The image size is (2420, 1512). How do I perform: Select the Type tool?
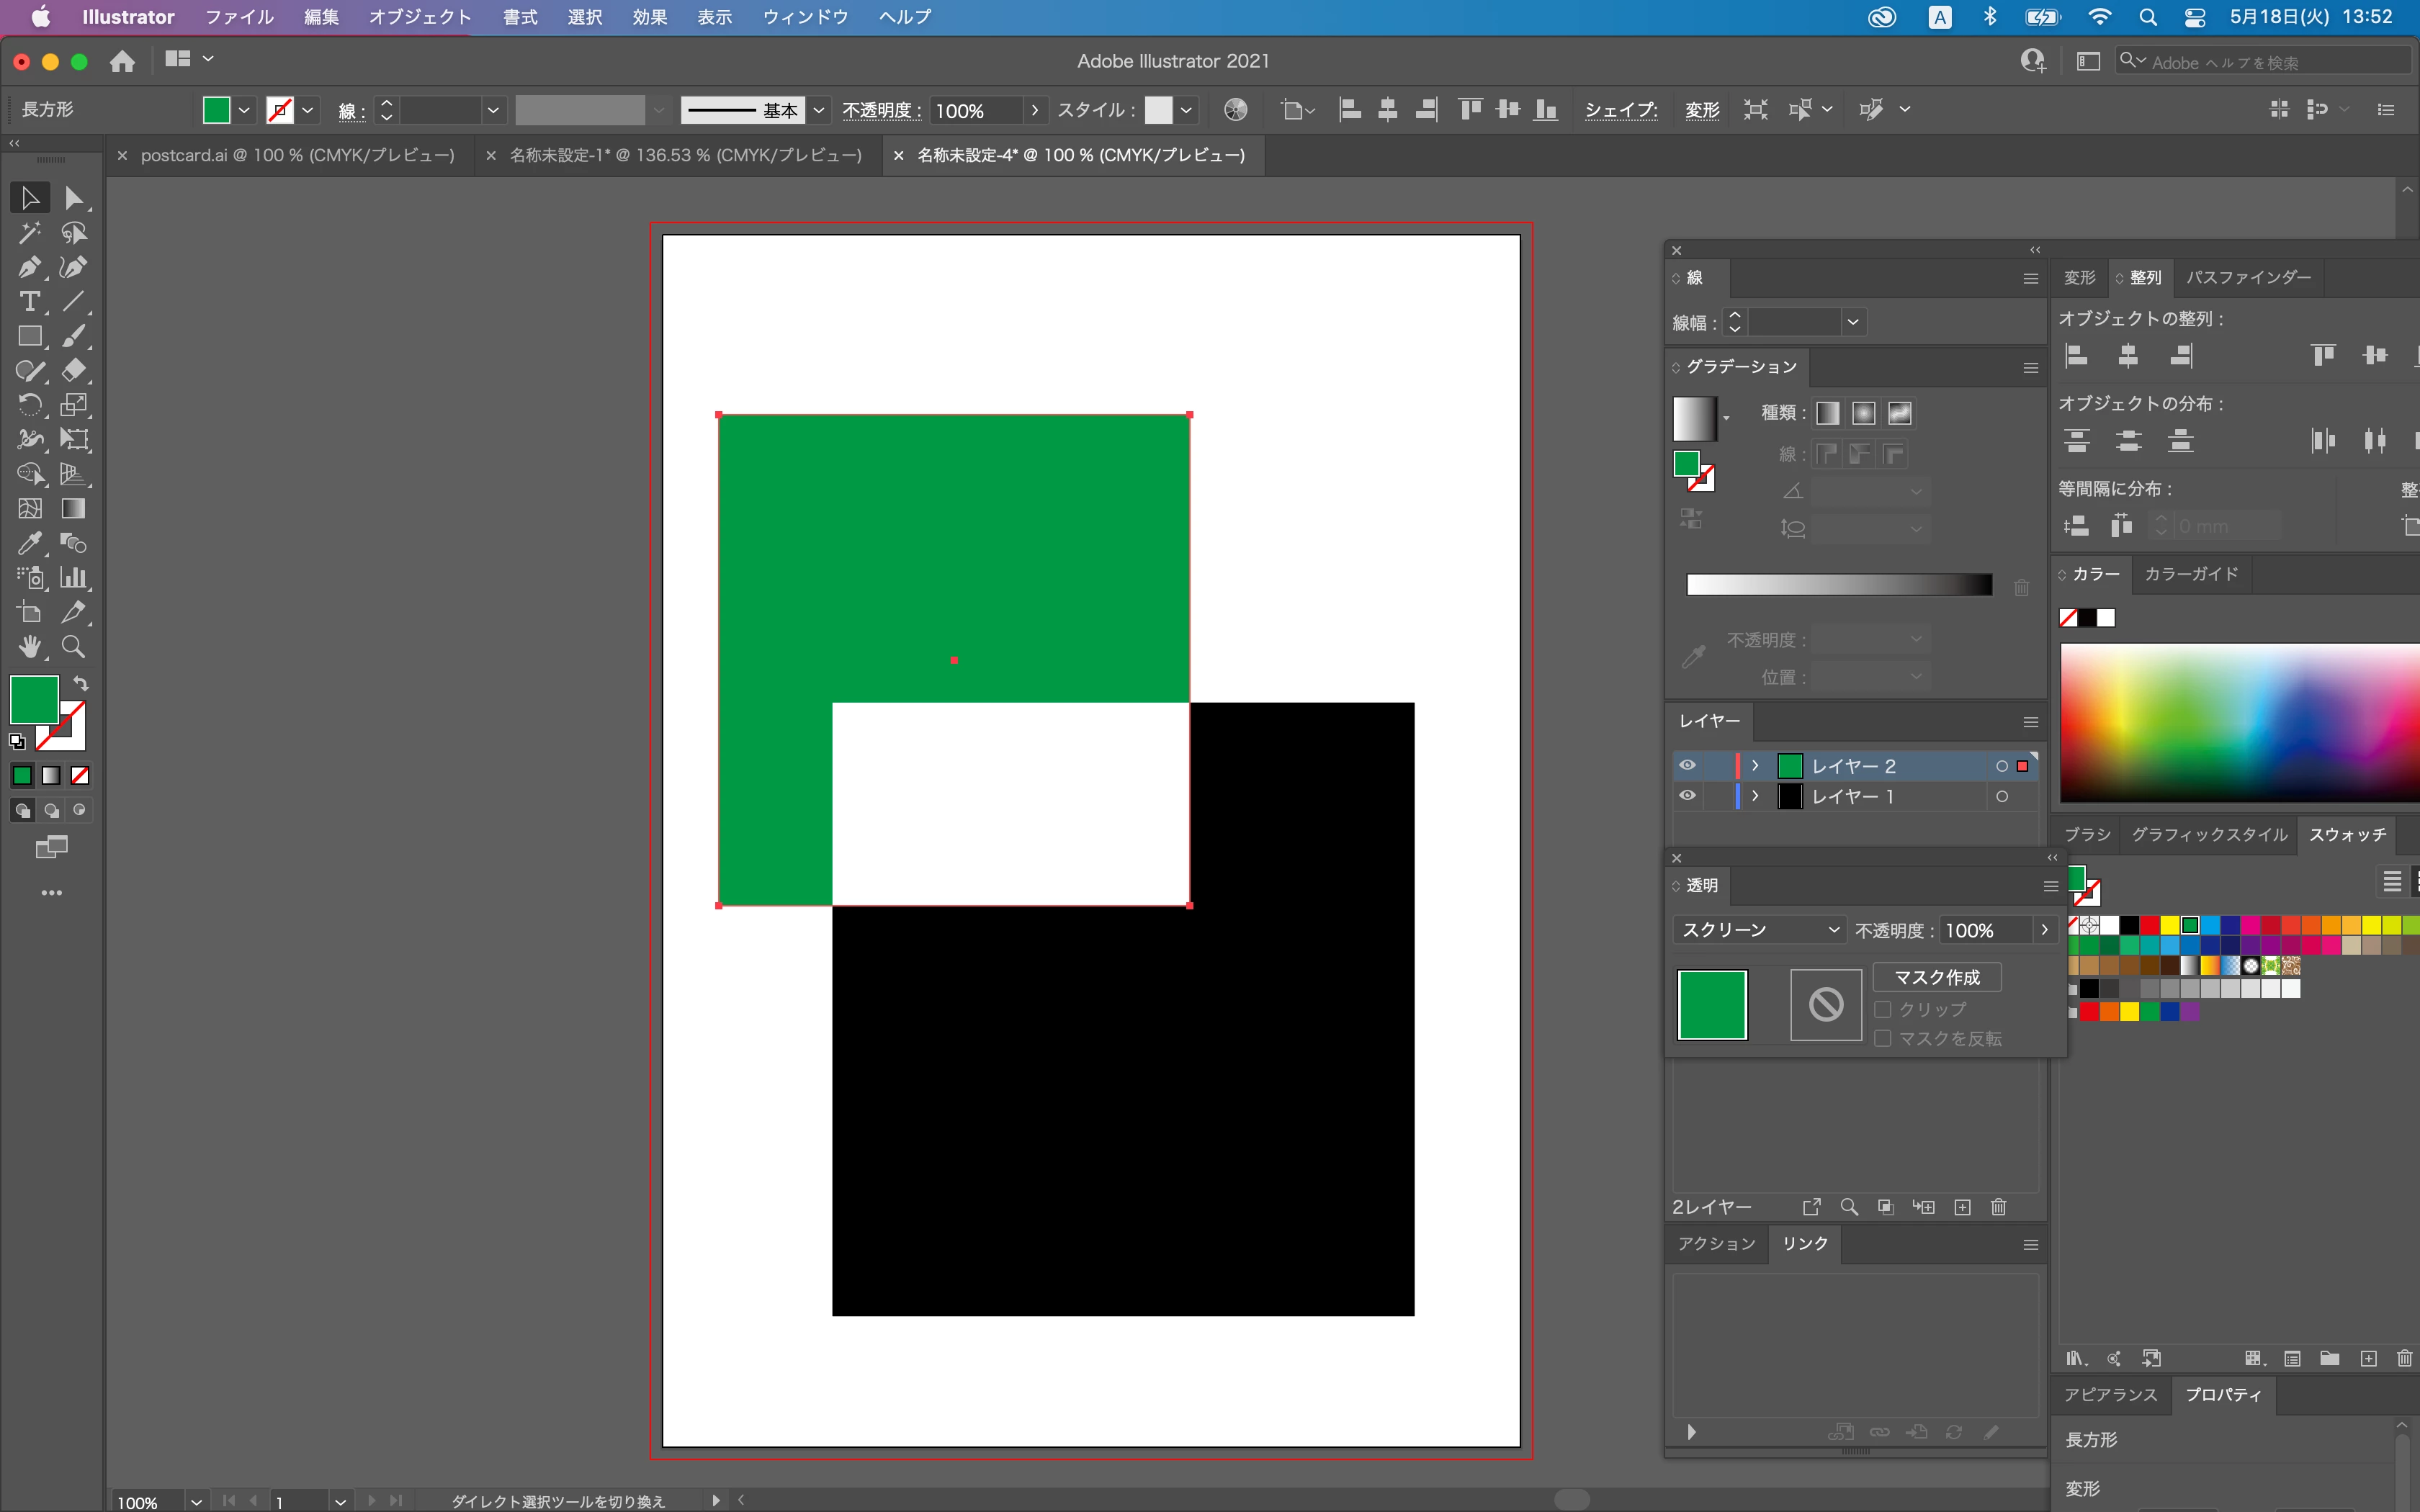(x=29, y=301)
